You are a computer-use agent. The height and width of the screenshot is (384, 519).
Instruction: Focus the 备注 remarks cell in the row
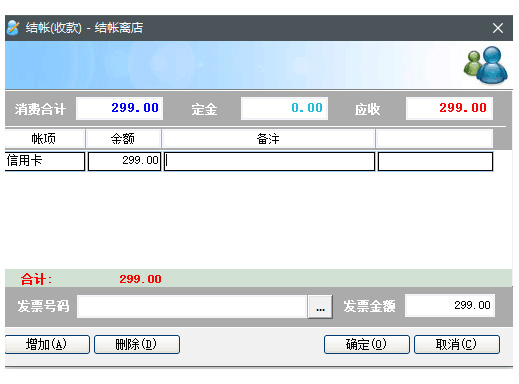tap(269, 161)
